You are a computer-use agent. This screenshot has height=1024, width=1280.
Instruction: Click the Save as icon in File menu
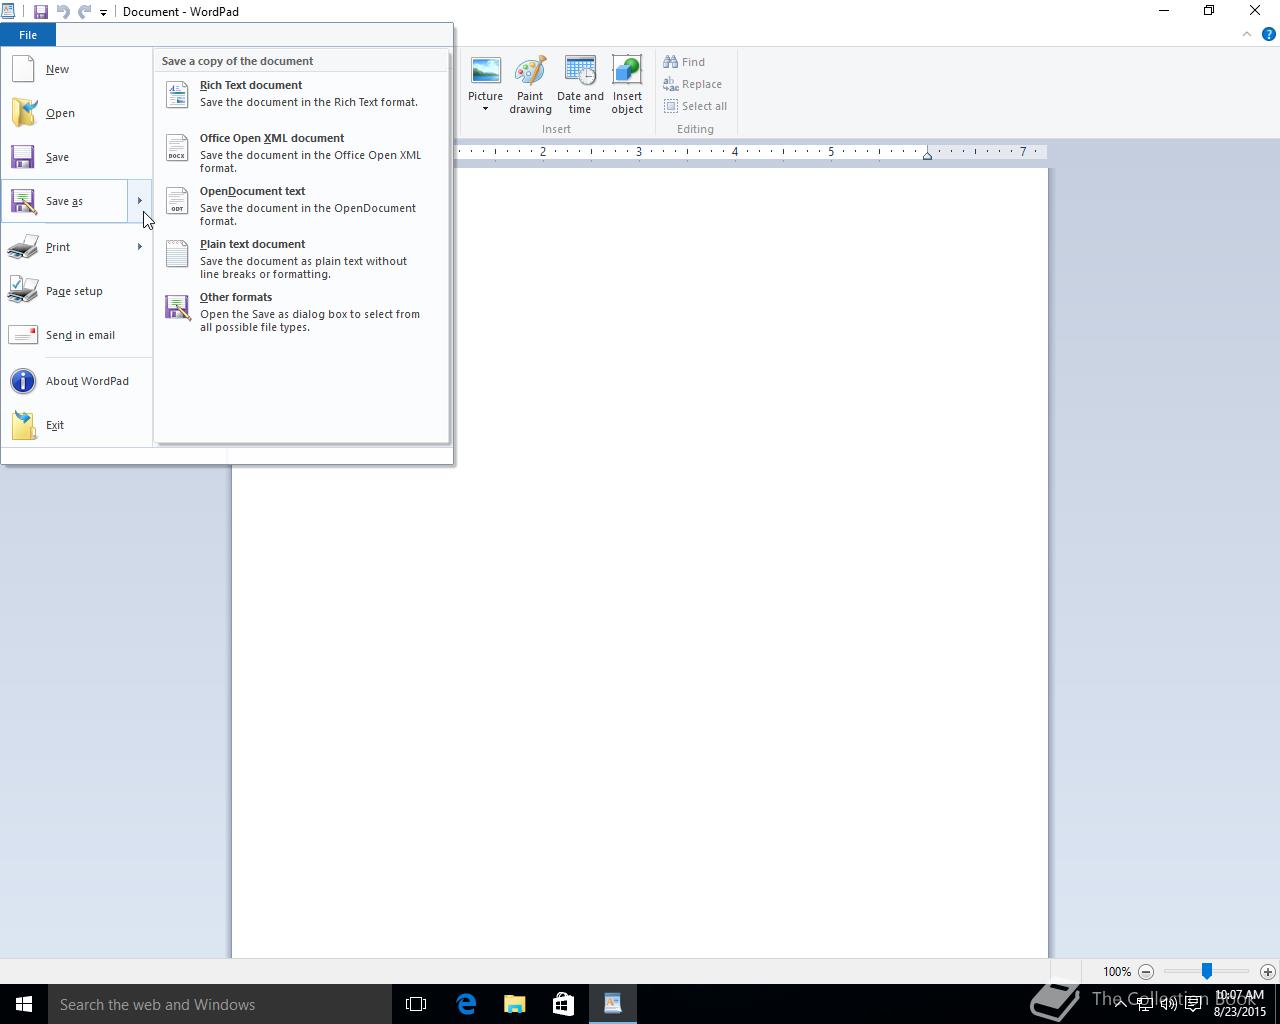click(x=23, y=201)
